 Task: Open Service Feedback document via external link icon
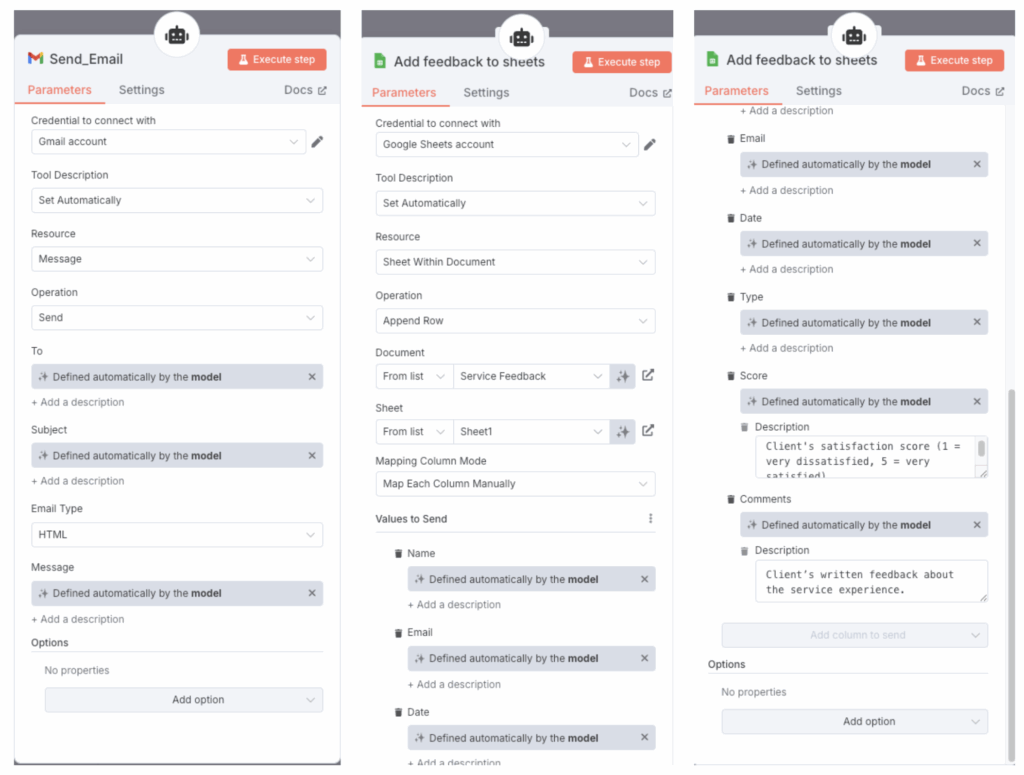click(648, 376)
